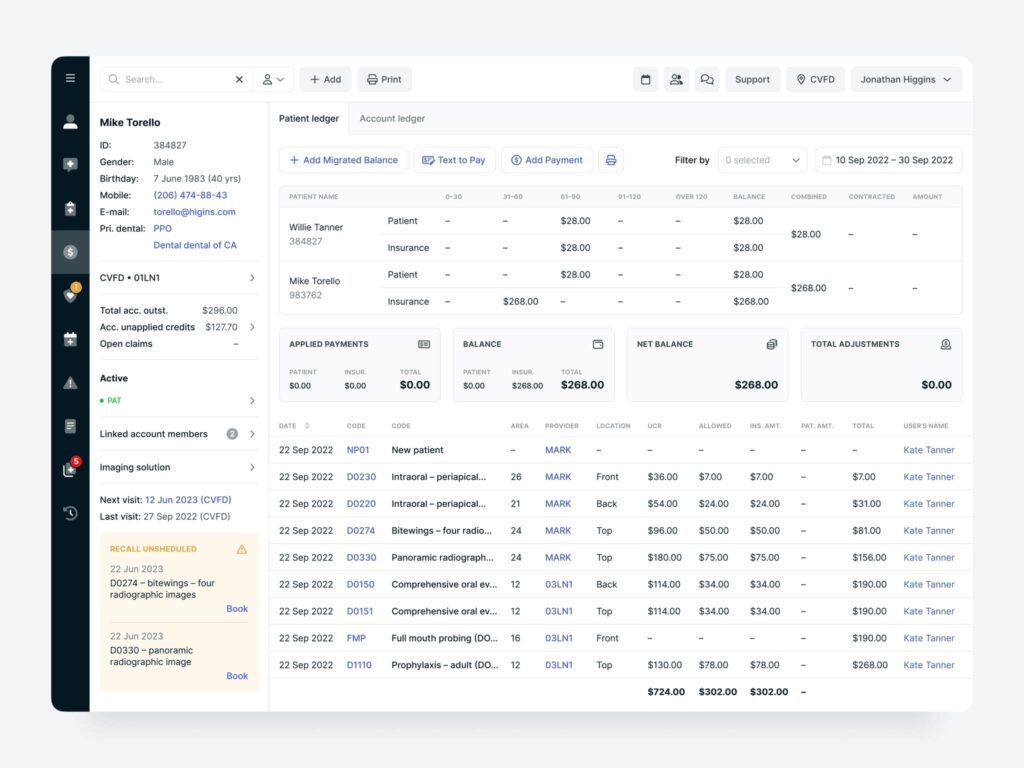Expand the Imaging solution row

point(251,467)
